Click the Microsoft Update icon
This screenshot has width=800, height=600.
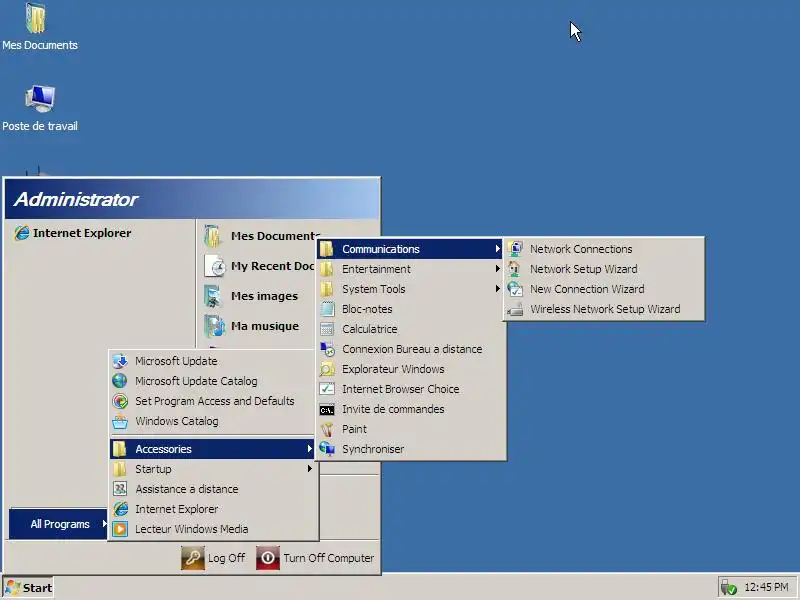tap(120, 361)
